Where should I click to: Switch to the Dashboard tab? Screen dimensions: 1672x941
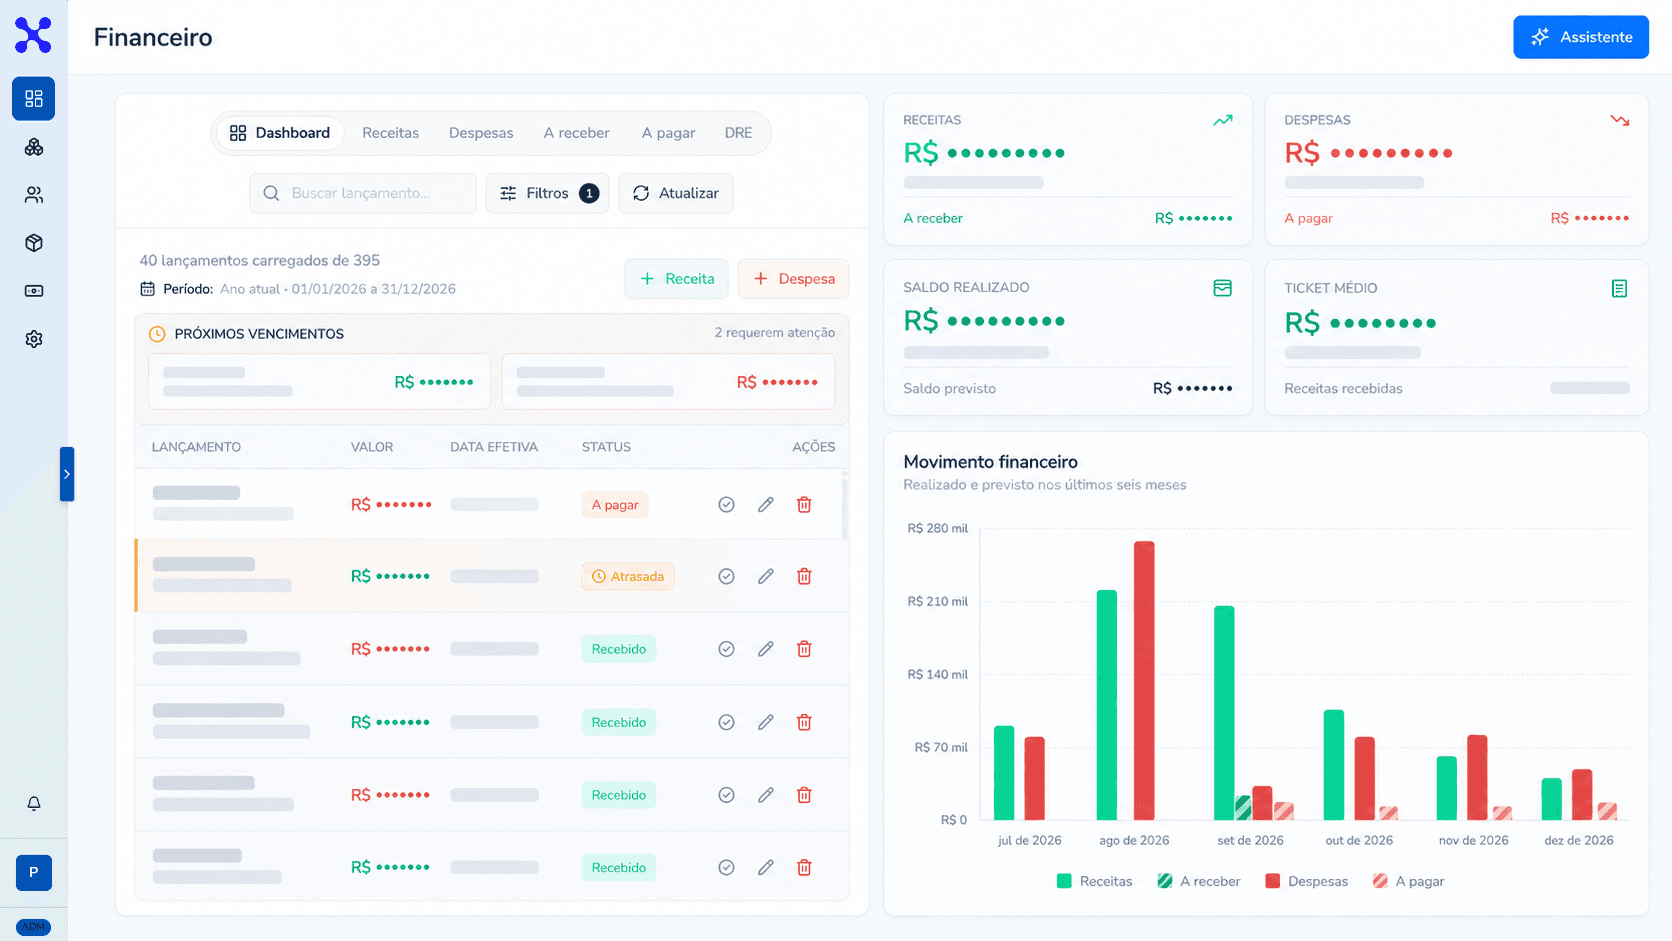pos(280,133)
